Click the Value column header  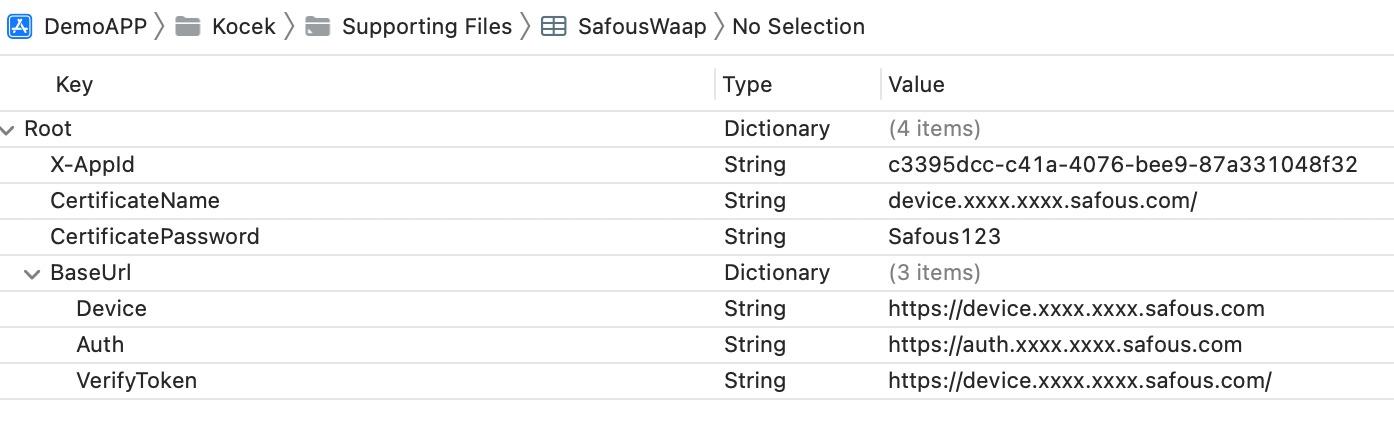pyautogui.click(x=916, y=85)
